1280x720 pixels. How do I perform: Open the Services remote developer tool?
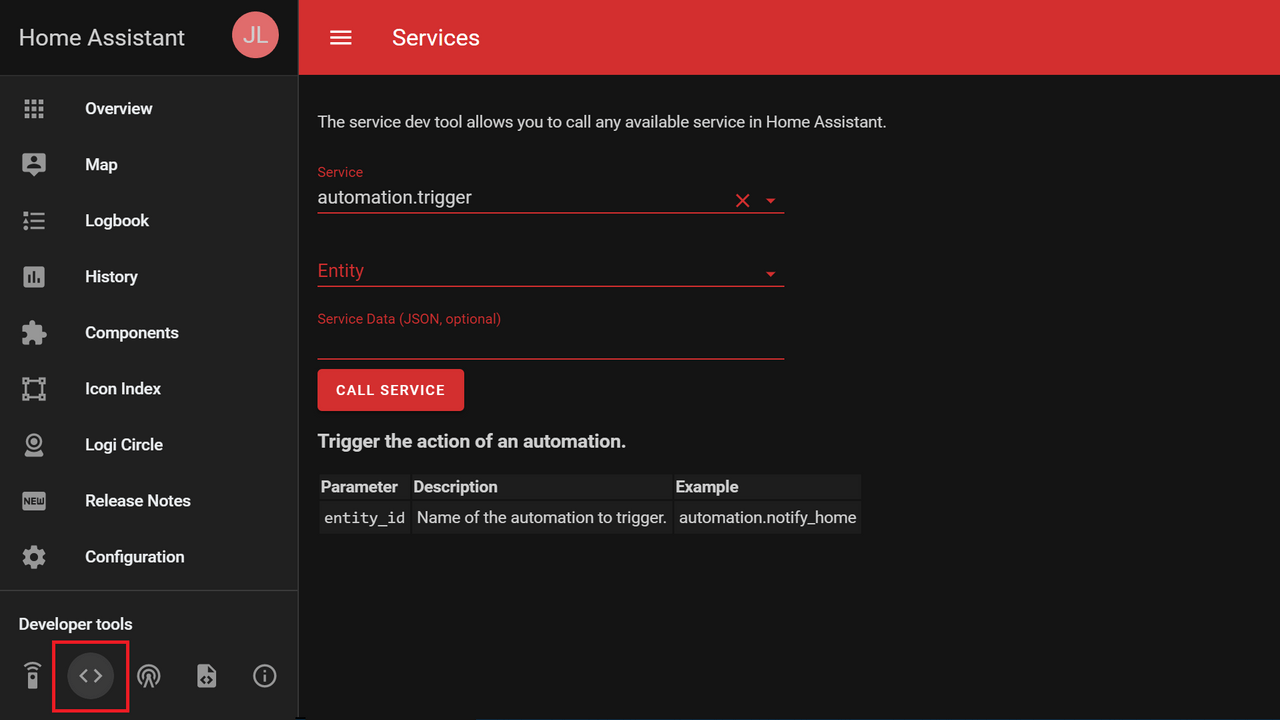coord(32,676)
